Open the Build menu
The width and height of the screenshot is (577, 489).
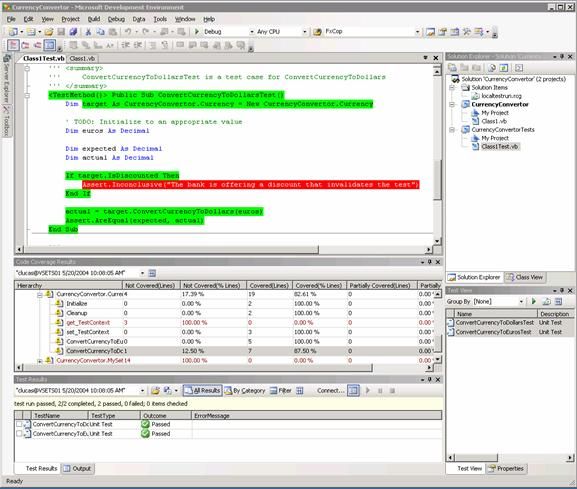coord(94,19)
